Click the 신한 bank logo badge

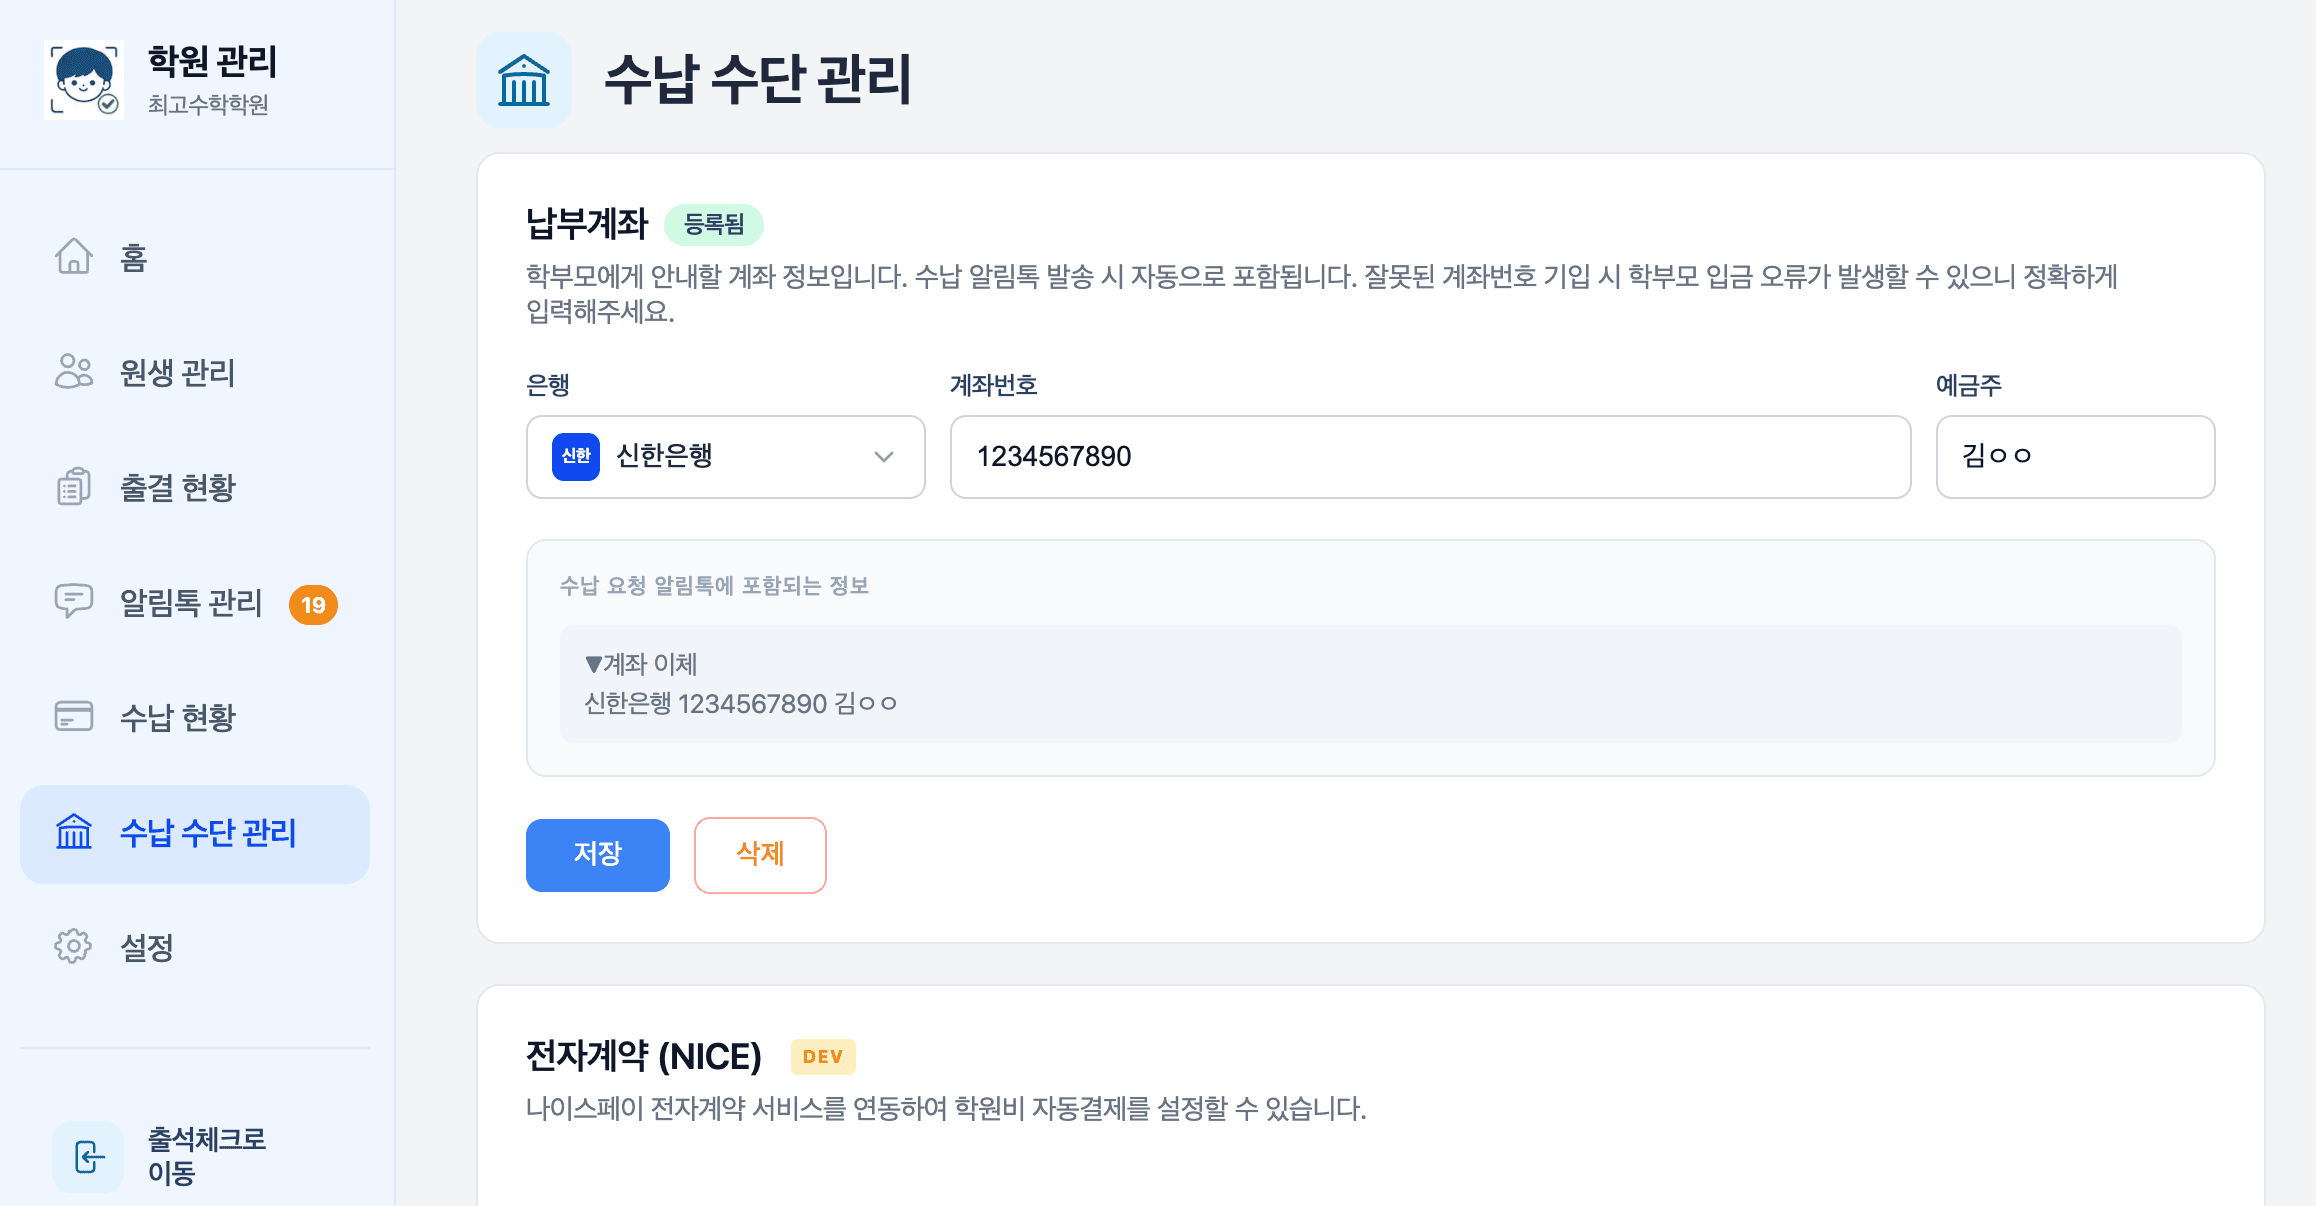(574, 457)
